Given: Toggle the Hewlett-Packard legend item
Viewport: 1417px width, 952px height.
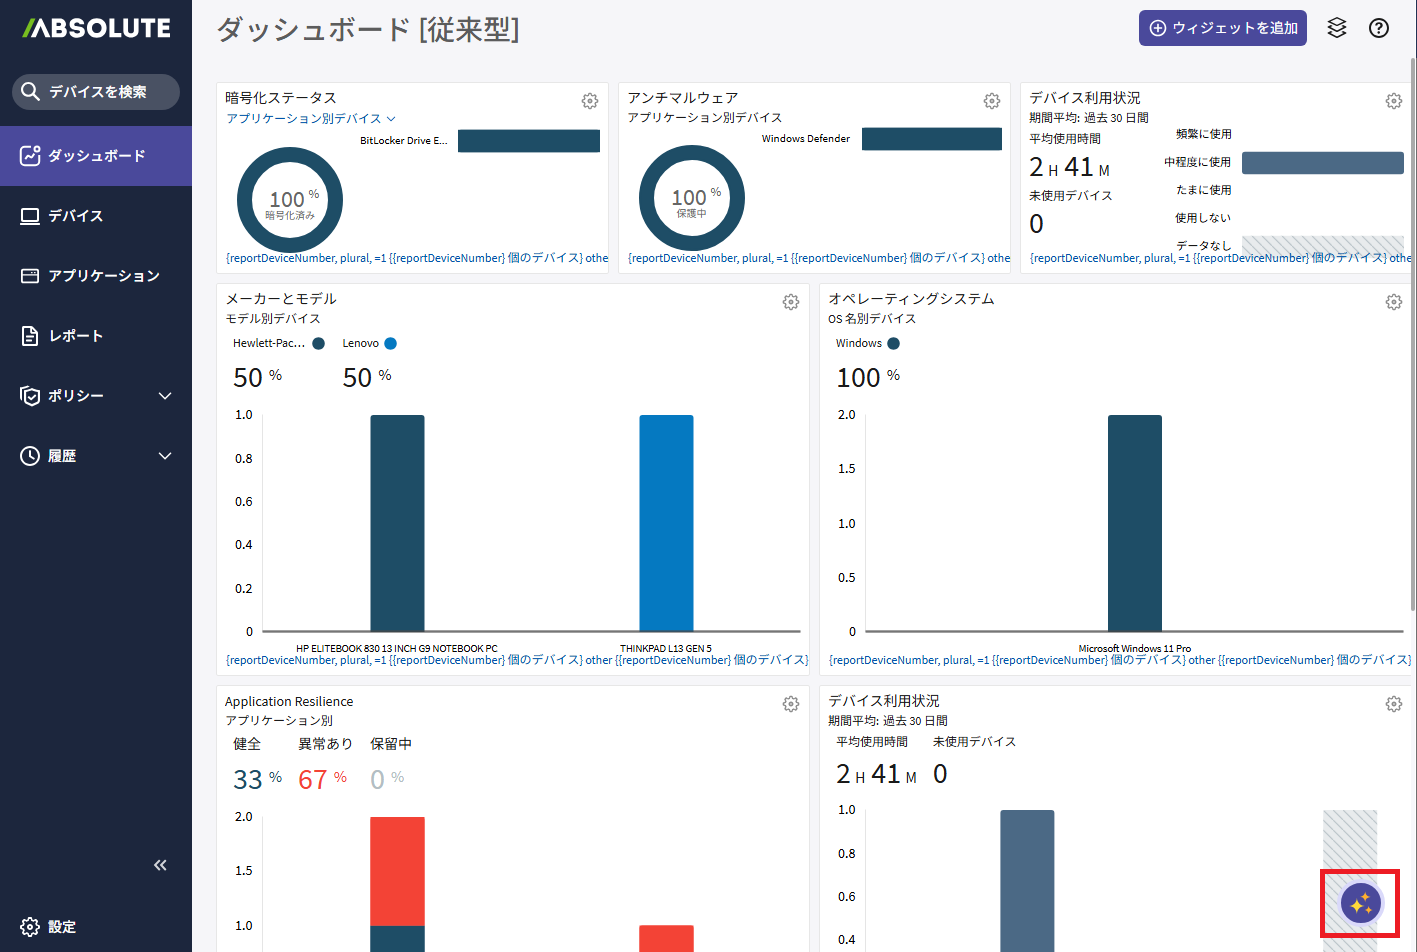Looking at the screenshot, I should 278,343.
